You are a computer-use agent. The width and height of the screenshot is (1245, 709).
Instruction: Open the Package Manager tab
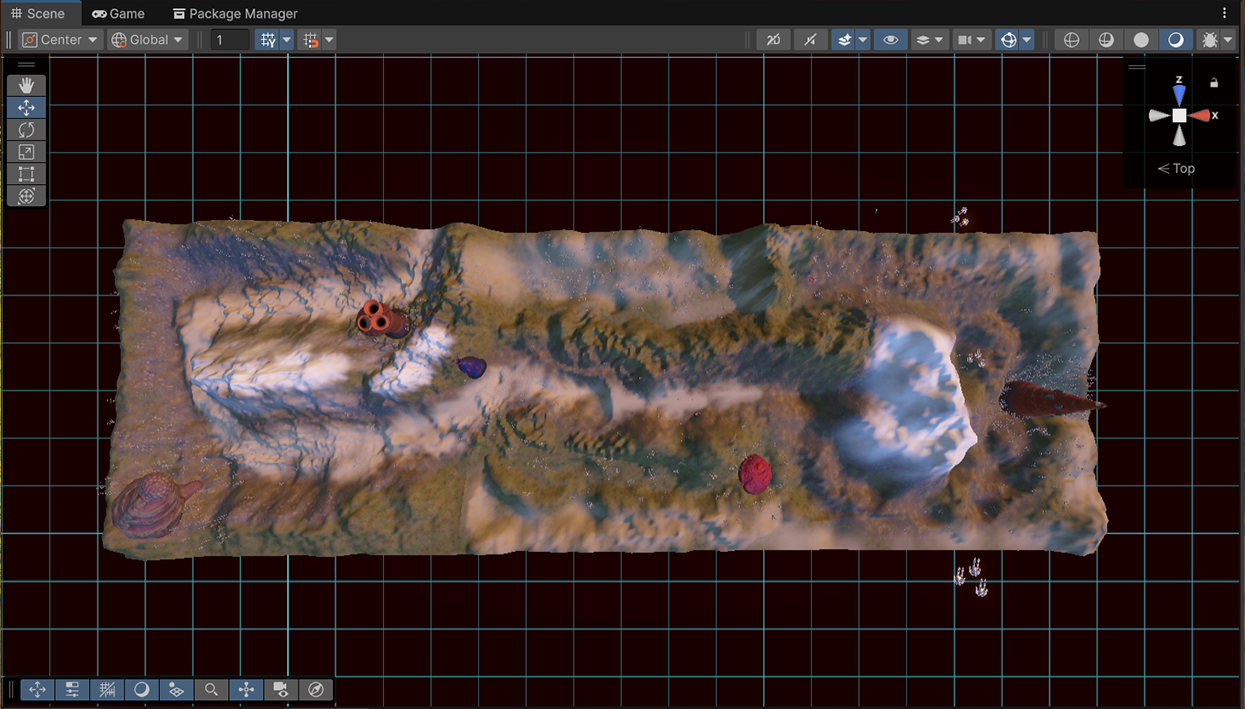click(235, 14)
